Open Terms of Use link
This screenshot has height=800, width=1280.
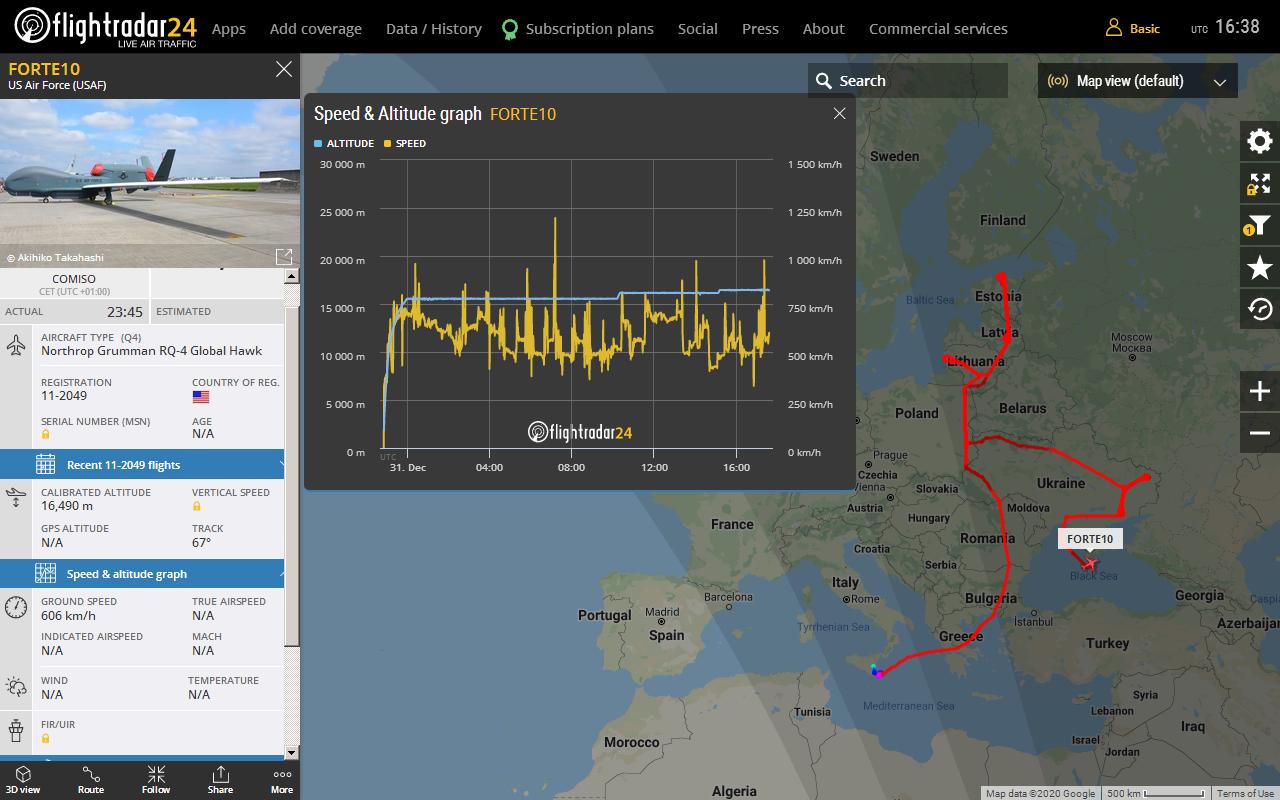coord(1245,794)
